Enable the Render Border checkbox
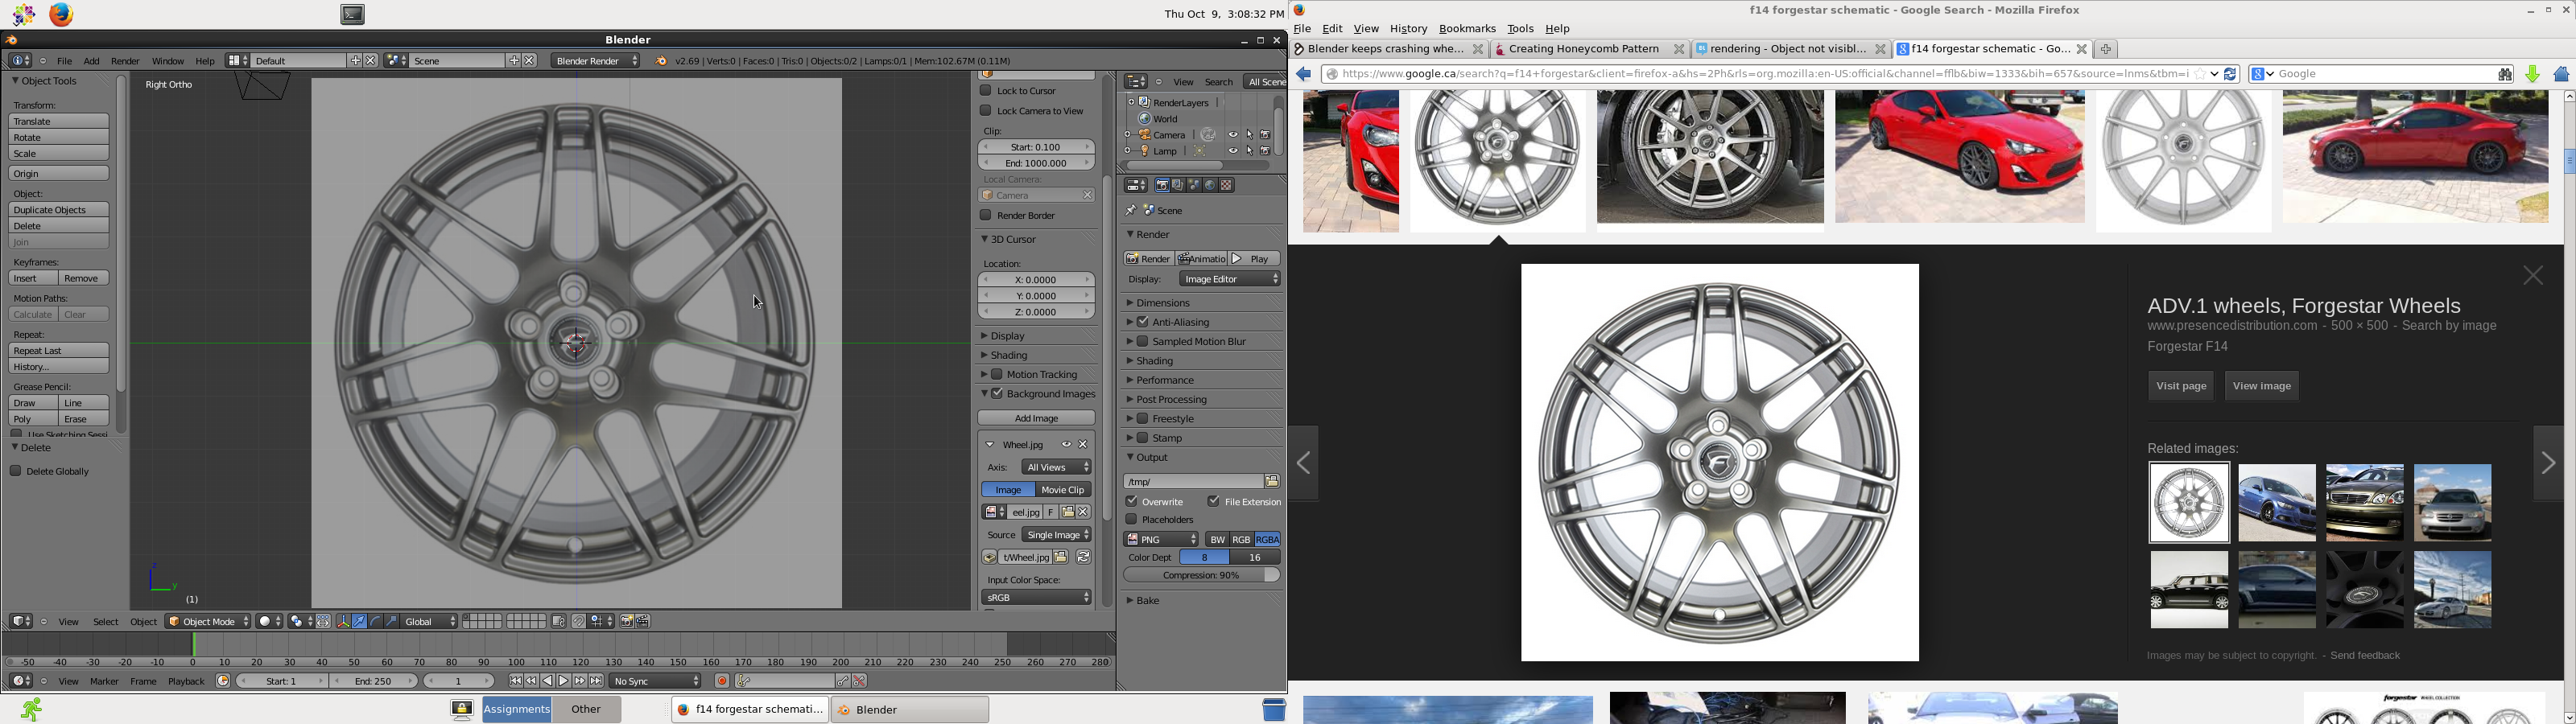 point(986,216)
